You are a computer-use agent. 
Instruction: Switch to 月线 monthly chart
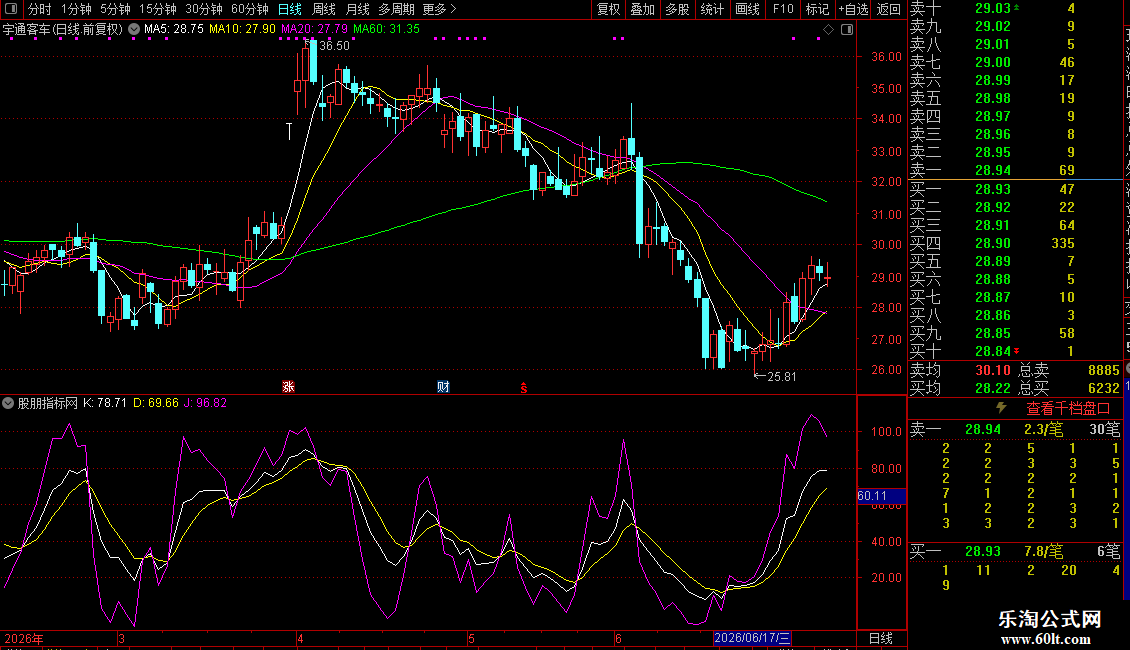click(357, 9)
